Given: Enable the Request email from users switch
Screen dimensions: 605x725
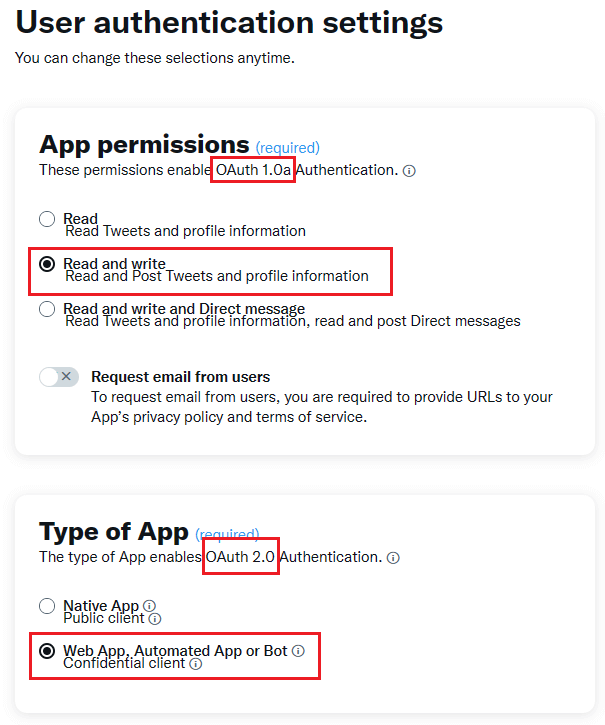Looking at the screenshot, I should (58, 377).
